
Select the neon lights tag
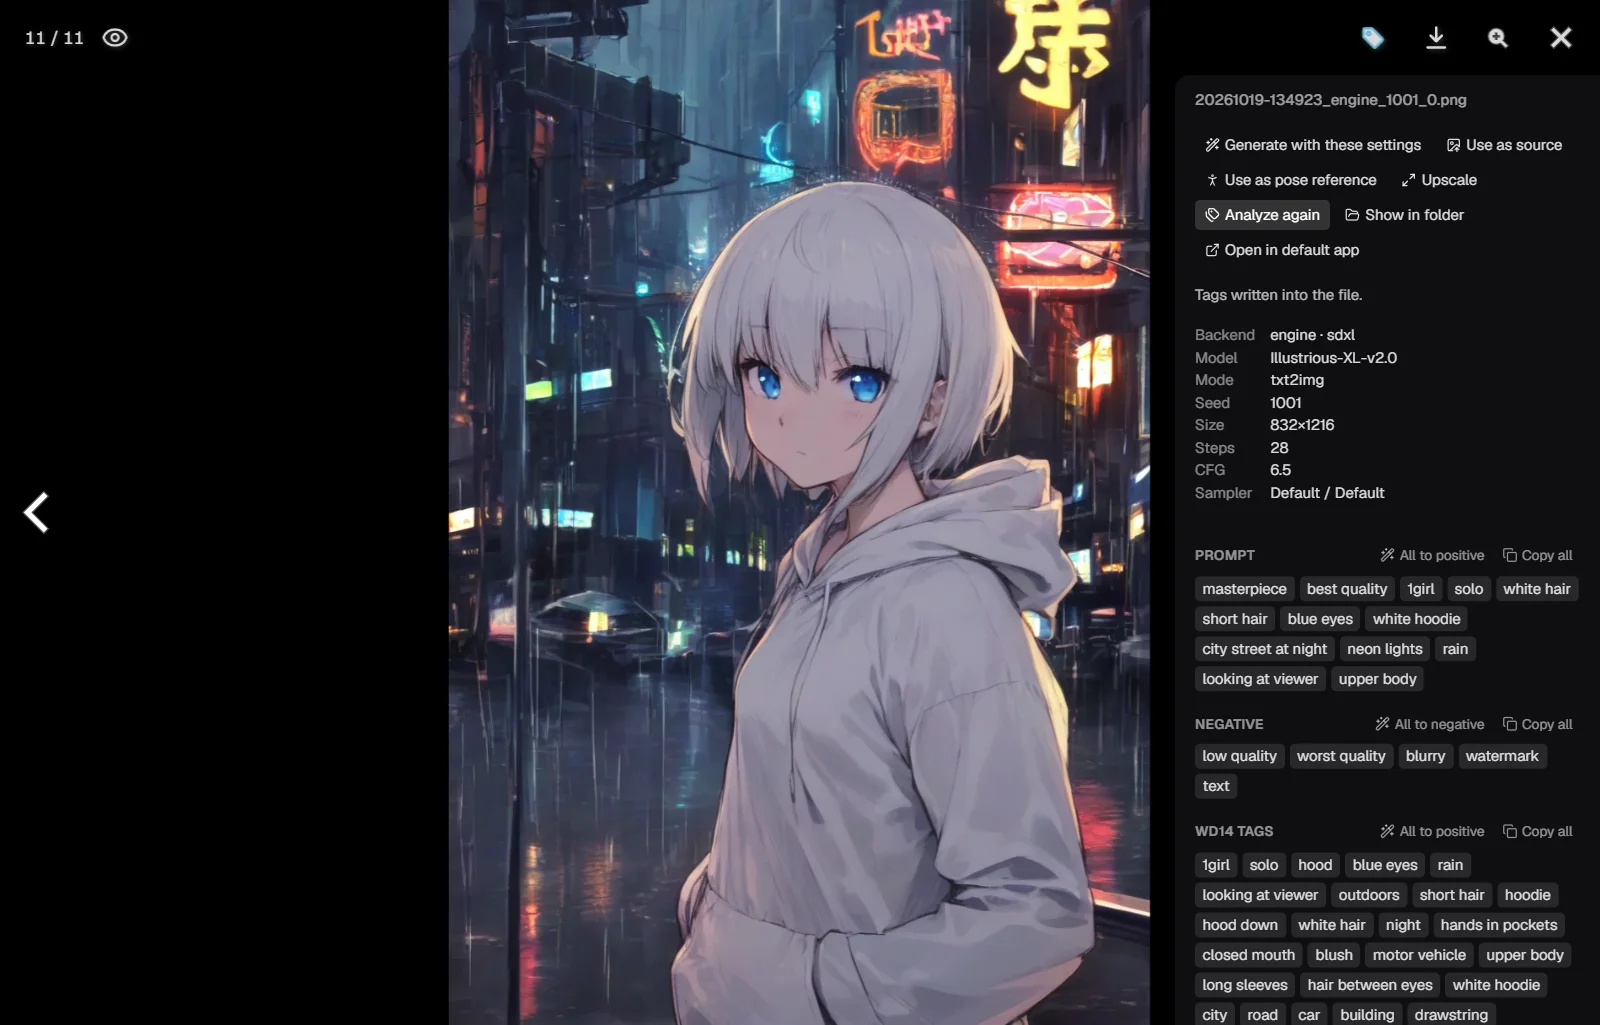click(x=1384, y=649)
